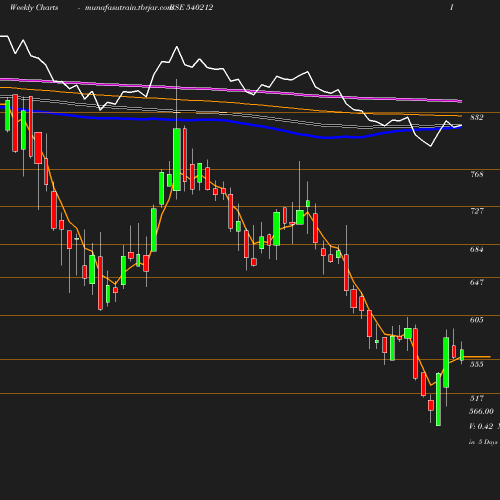Click the 684 price level label
Screen dimensions: 500x500
[477, 249]
